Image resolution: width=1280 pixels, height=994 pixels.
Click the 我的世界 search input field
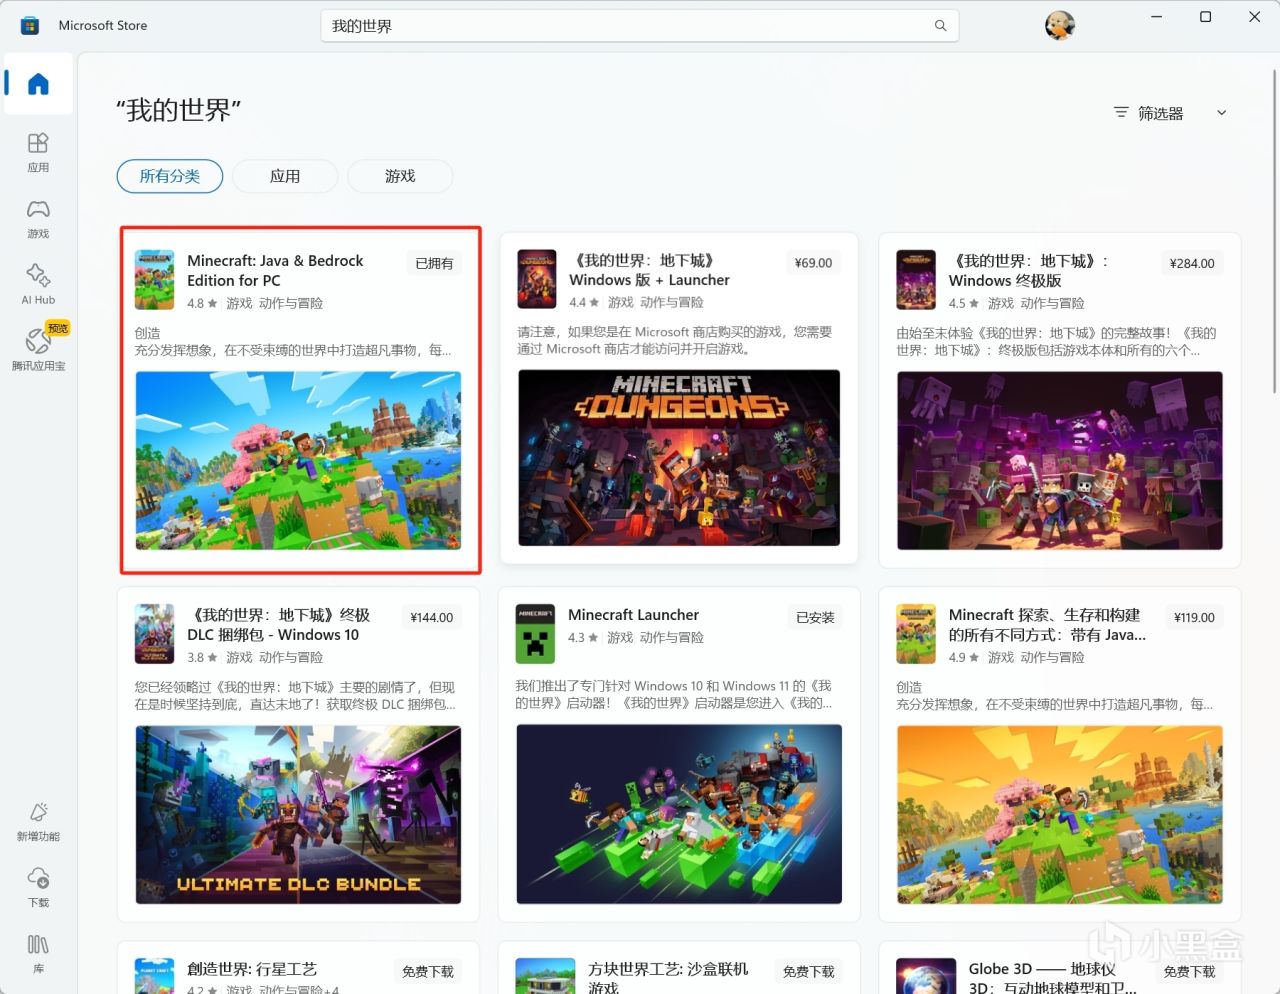(x=640, y=26)
